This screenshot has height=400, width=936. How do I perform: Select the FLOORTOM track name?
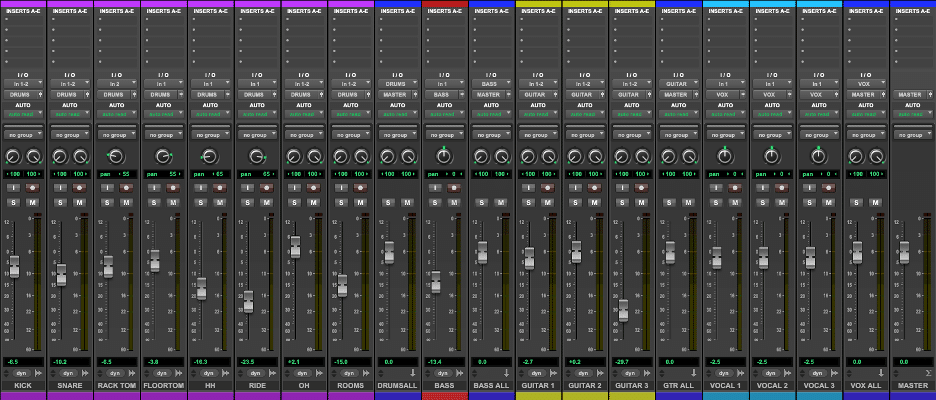point(164,385)
